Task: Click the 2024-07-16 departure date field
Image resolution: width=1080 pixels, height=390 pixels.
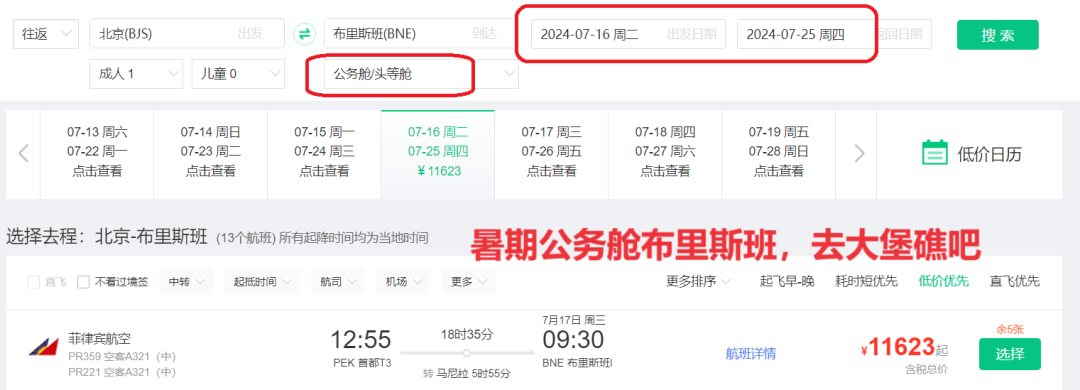Action: [628, 34]
